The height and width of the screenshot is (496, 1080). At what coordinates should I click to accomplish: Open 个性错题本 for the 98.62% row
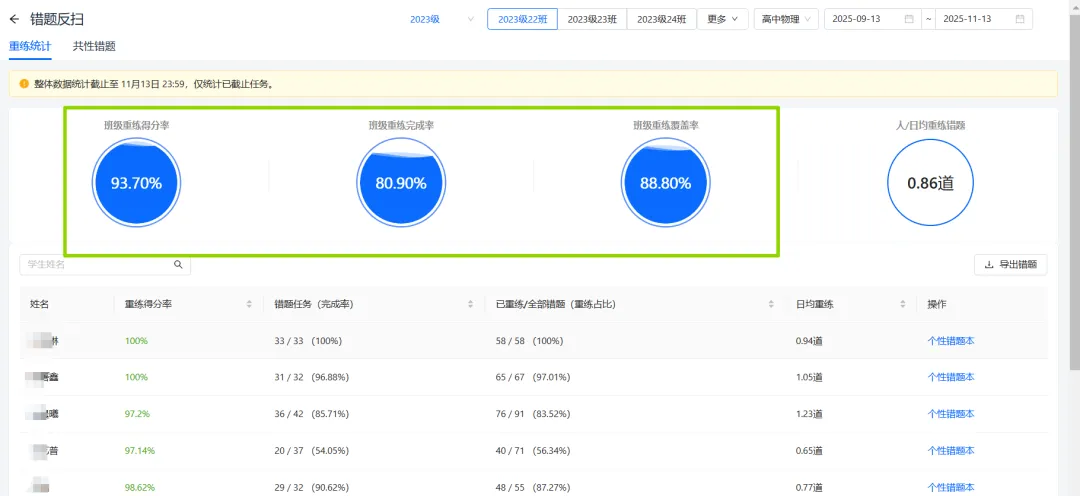[951, 488]
